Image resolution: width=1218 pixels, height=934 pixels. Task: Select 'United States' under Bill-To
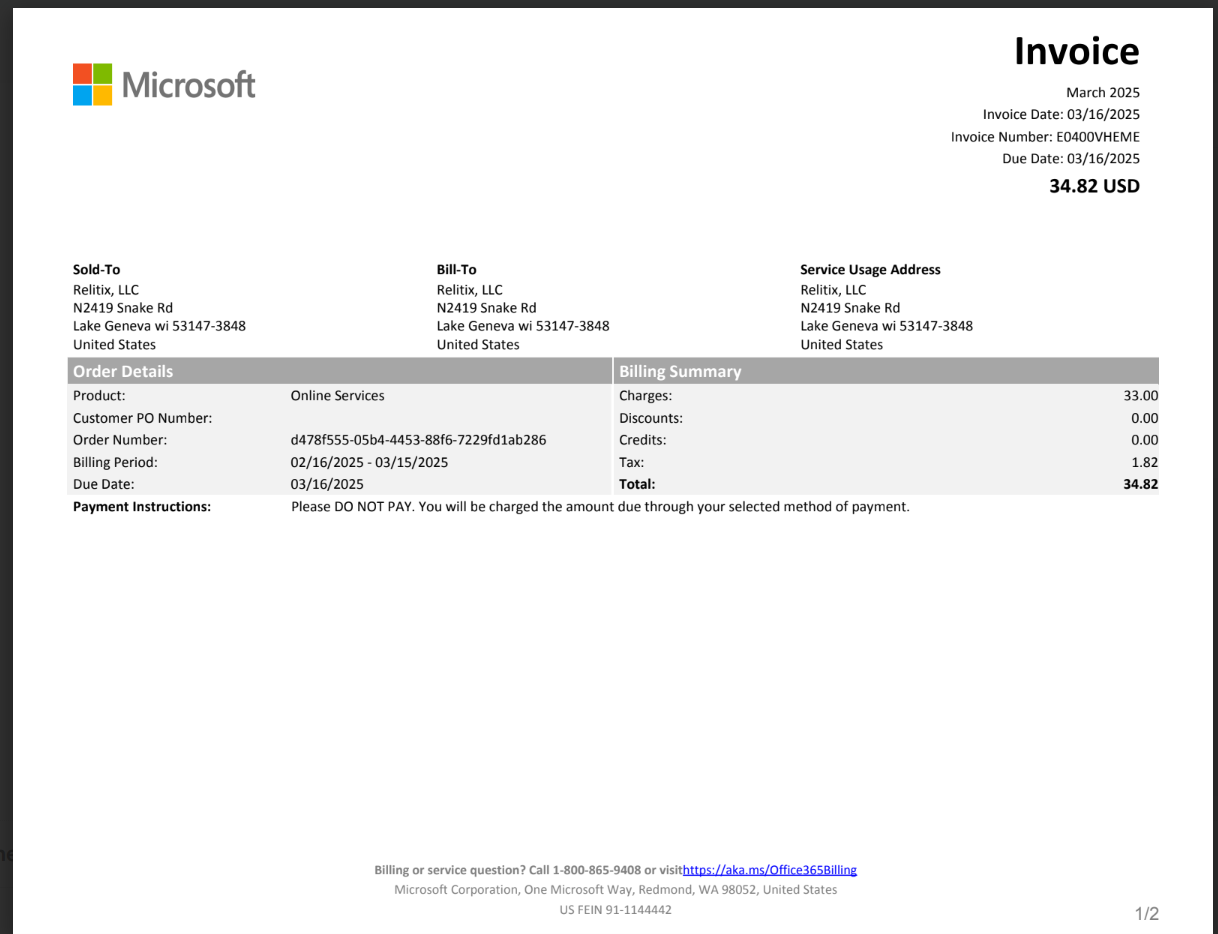click(478, 345)
